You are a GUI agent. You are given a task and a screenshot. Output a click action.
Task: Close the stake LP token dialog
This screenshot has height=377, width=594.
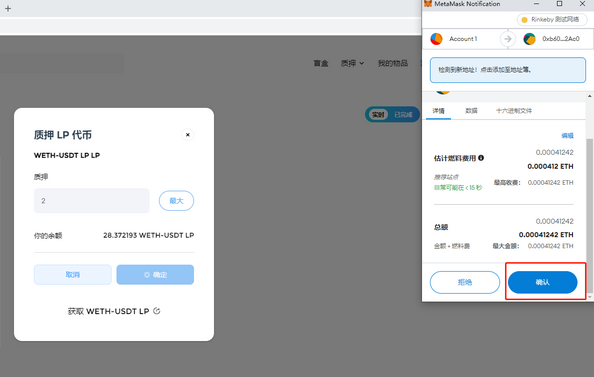tap(188, 135)
